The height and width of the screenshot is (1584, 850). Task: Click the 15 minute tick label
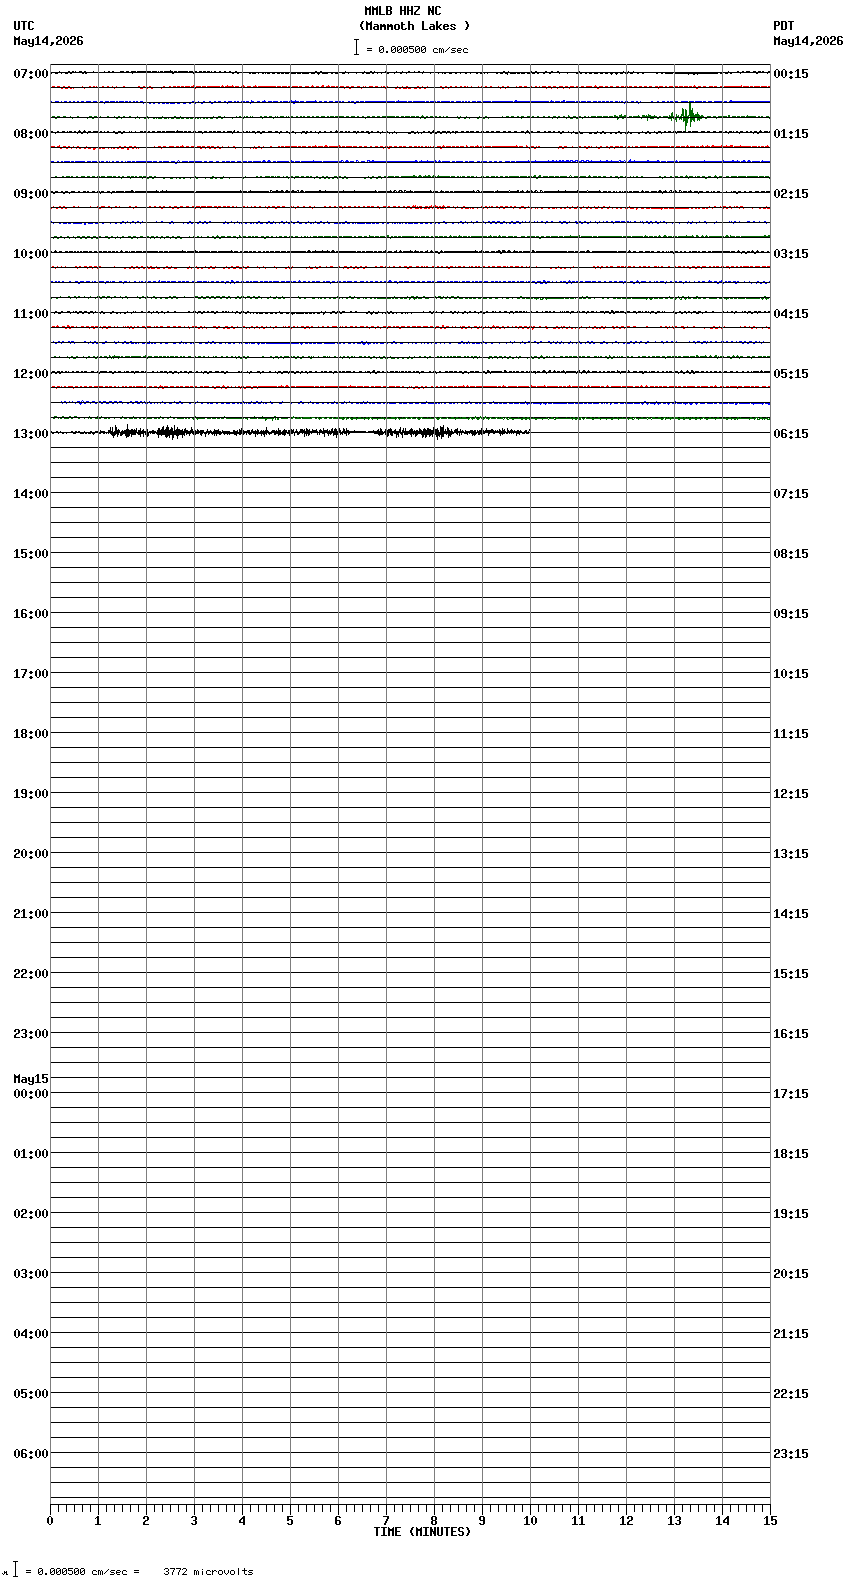coord(770,1521)
